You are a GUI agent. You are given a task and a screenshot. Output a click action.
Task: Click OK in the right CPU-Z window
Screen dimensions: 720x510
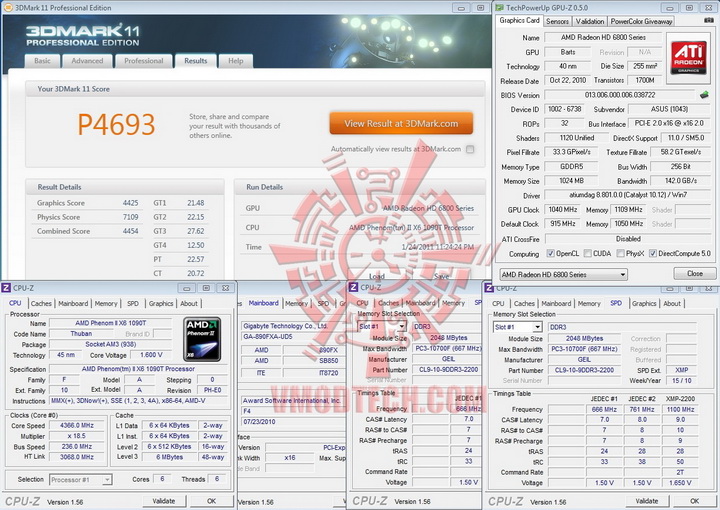pos(694,501)
